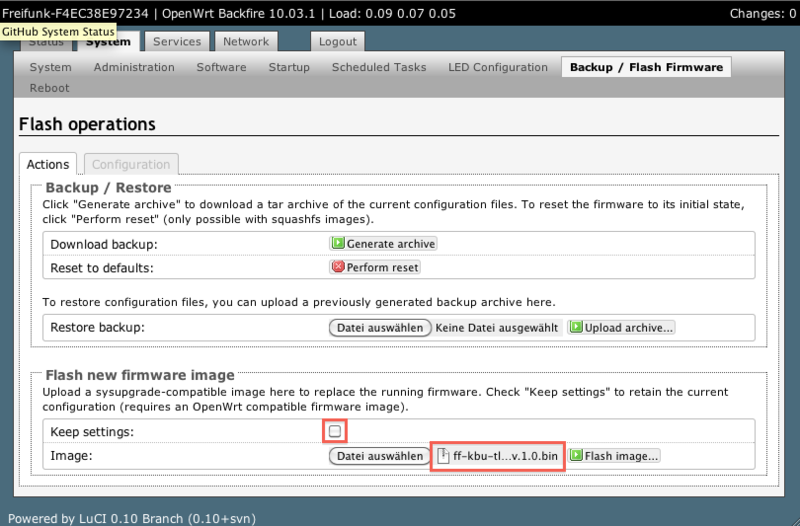800x526 pixels.
Task: Click the Reboot menu item
Action: tap(50, 87)
